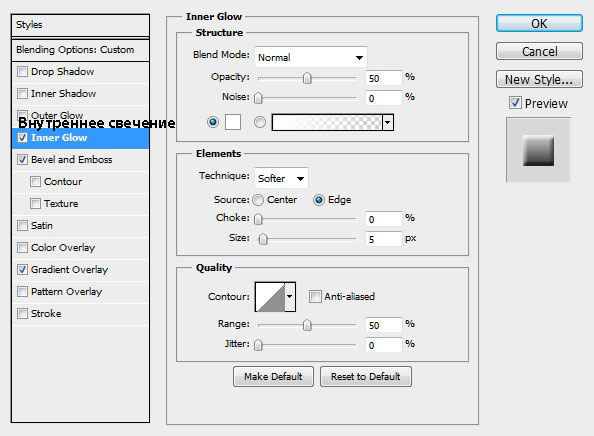Open the Bevel and Emboss settings row

tap(80, 159)
